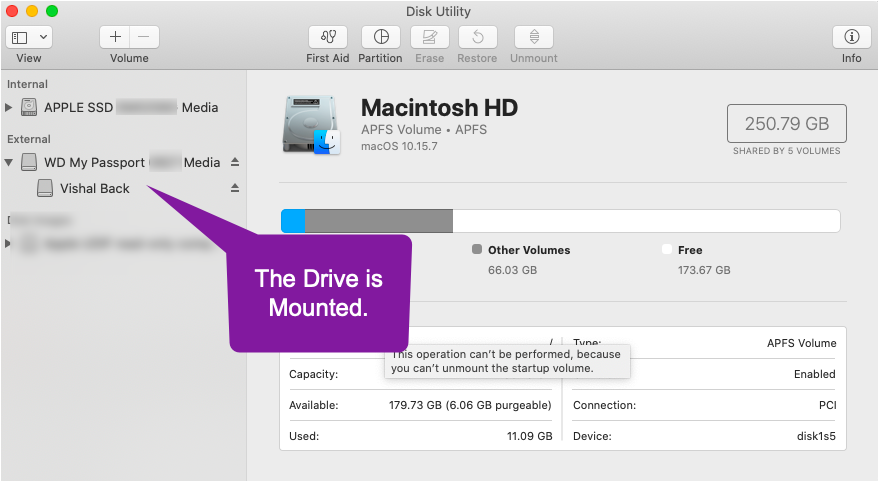879x482 pixels.
Task: Close the Disk Utility window
Action: 12,11
